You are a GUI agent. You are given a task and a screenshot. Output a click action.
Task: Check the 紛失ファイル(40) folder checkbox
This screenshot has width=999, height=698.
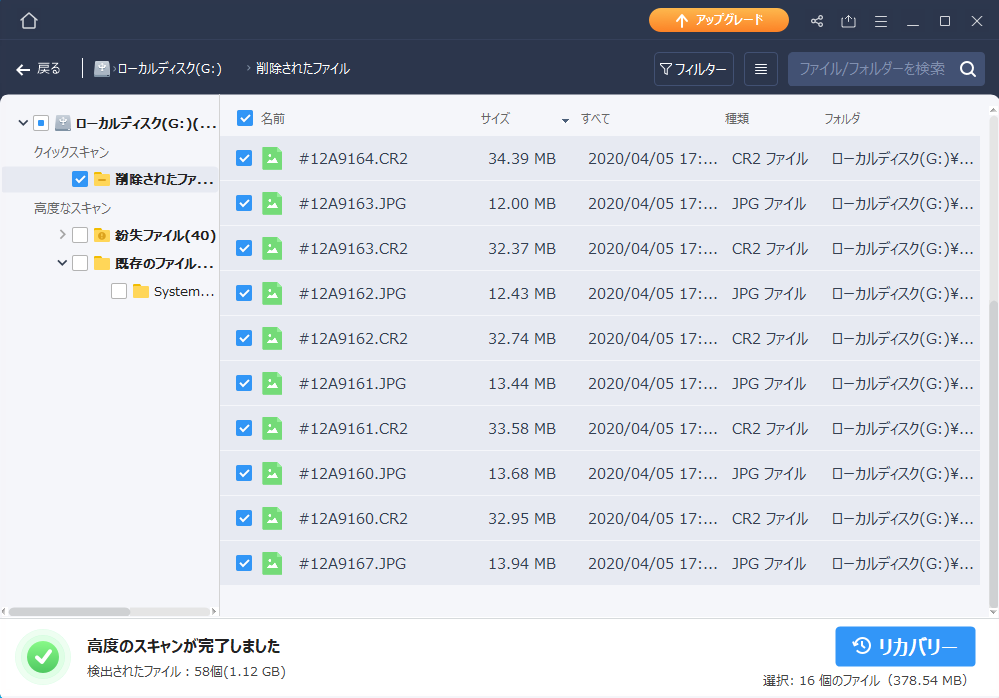pyautogui.click(x=80, y=235)
